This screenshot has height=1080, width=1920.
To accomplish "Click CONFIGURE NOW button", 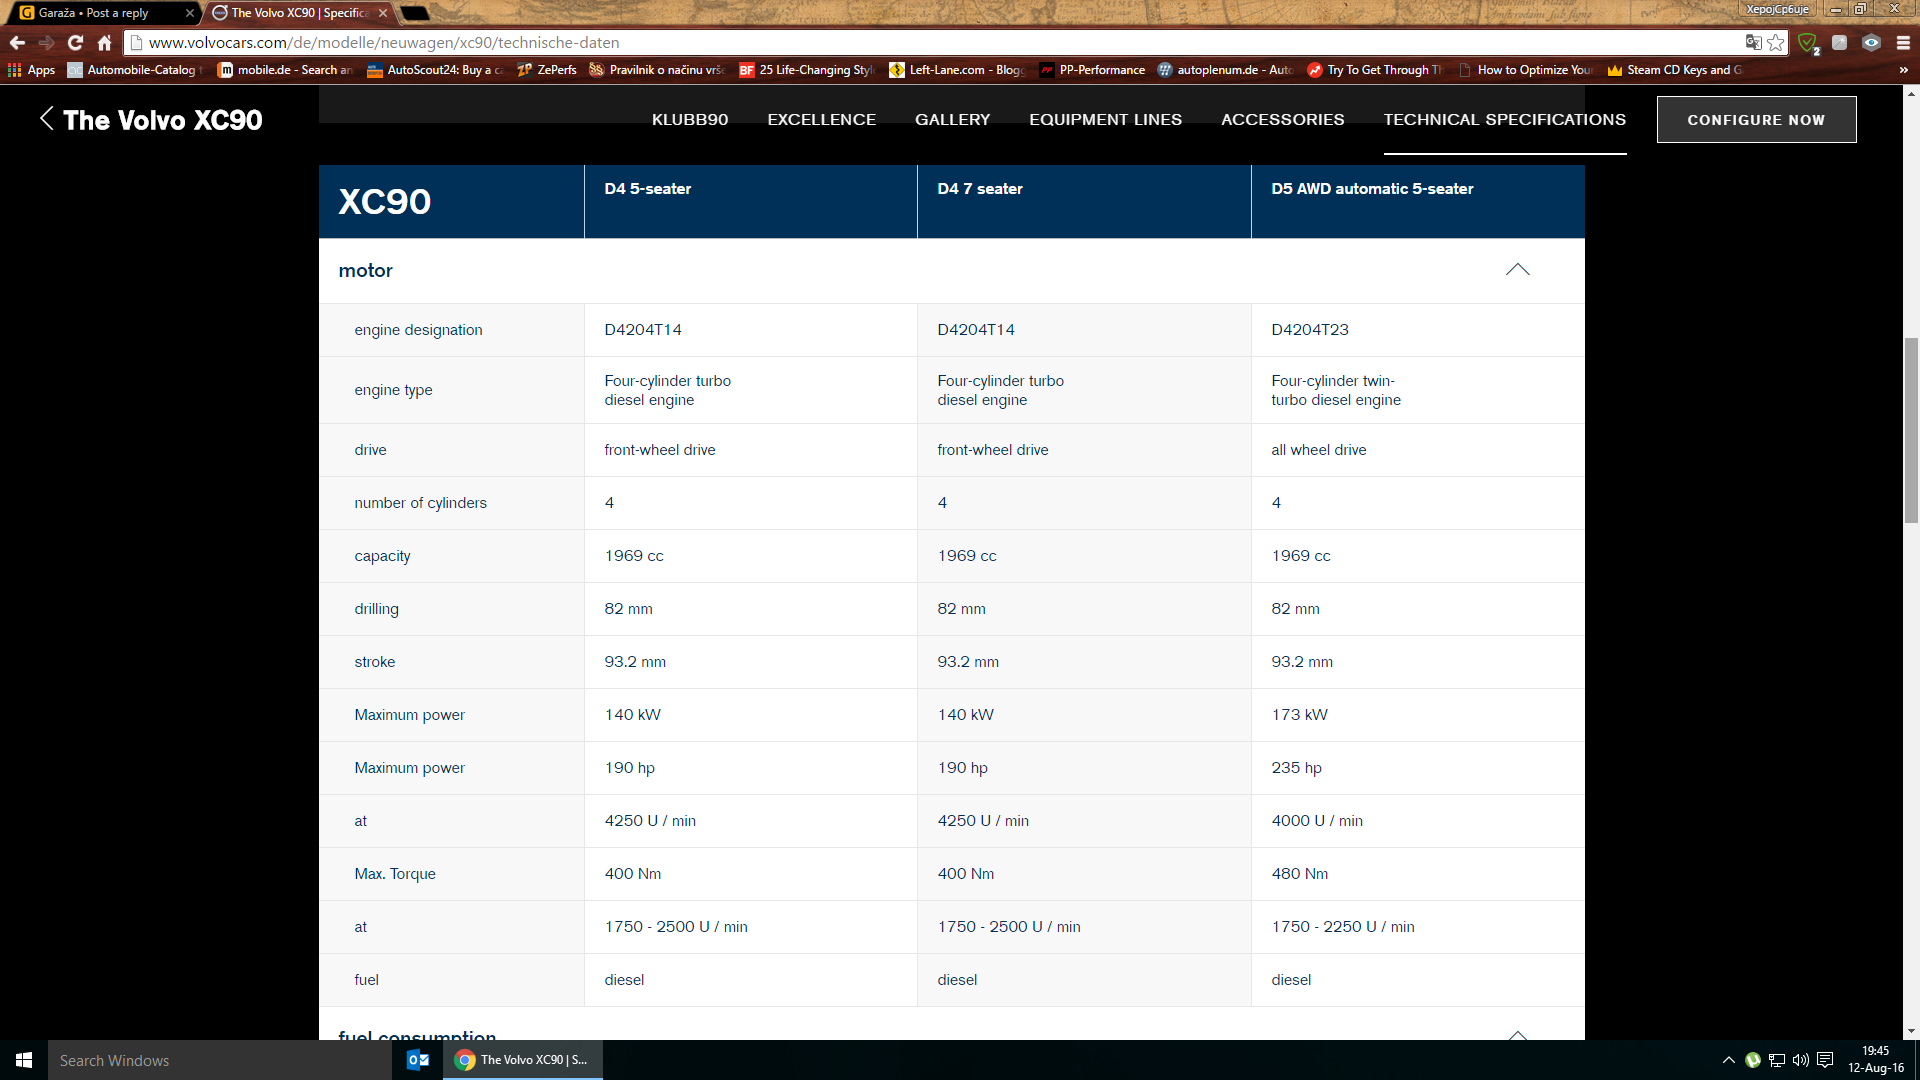I will point(1756,120).
